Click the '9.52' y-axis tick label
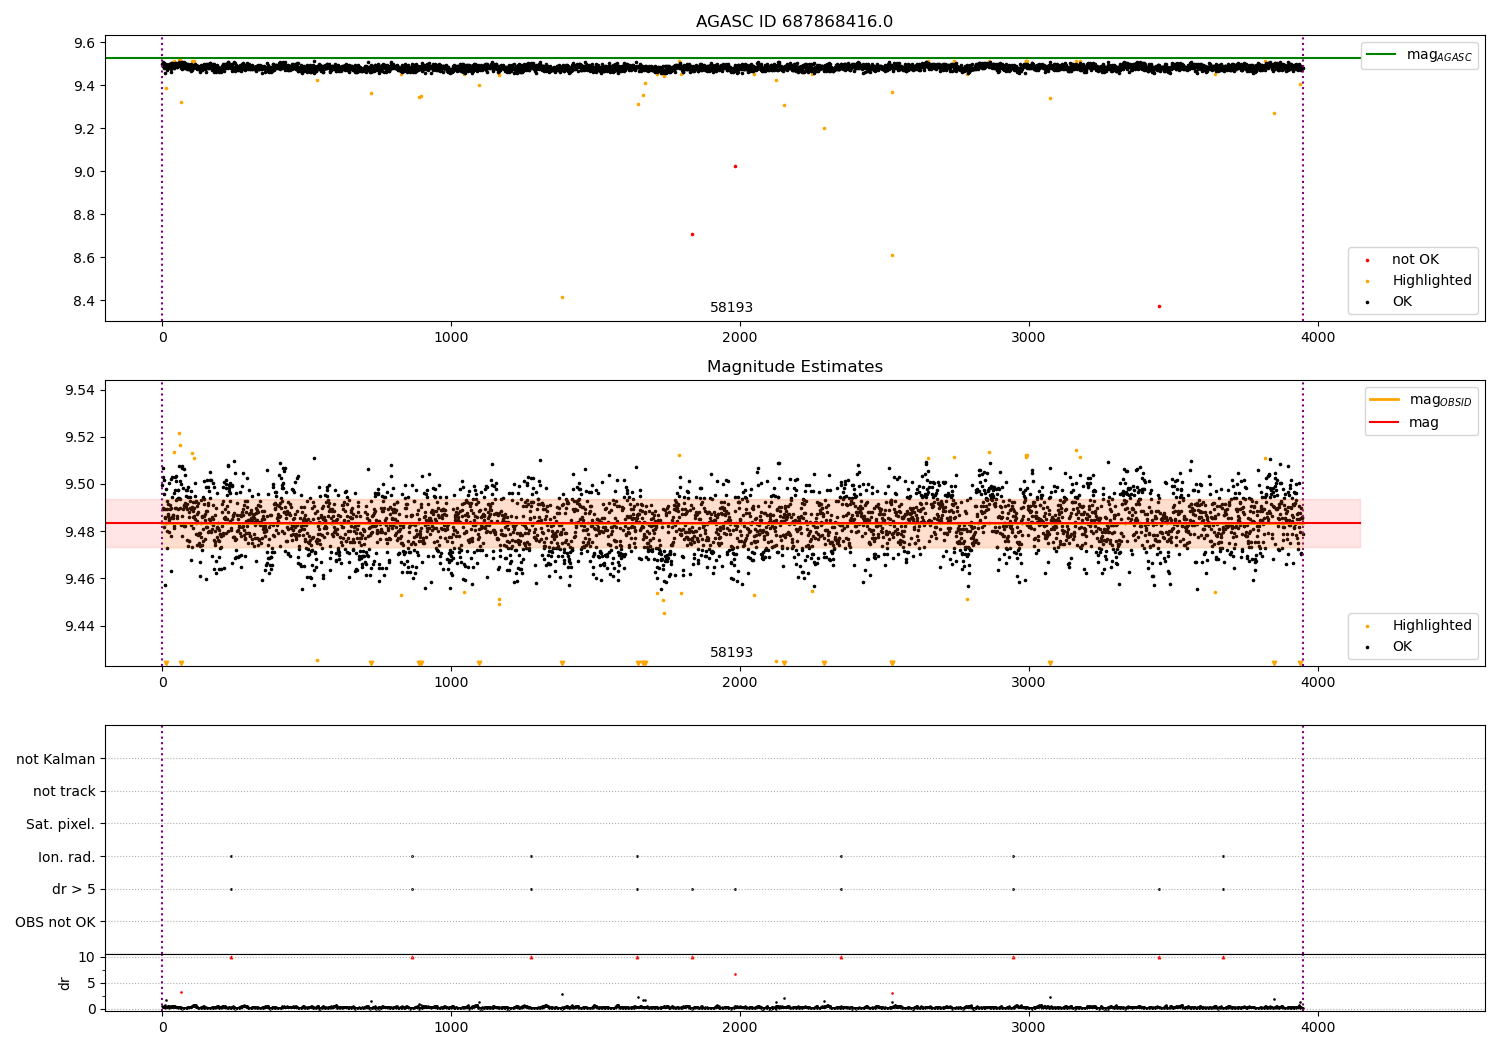The height and width of the screenshot is (1050, 1500). (80, 437)
